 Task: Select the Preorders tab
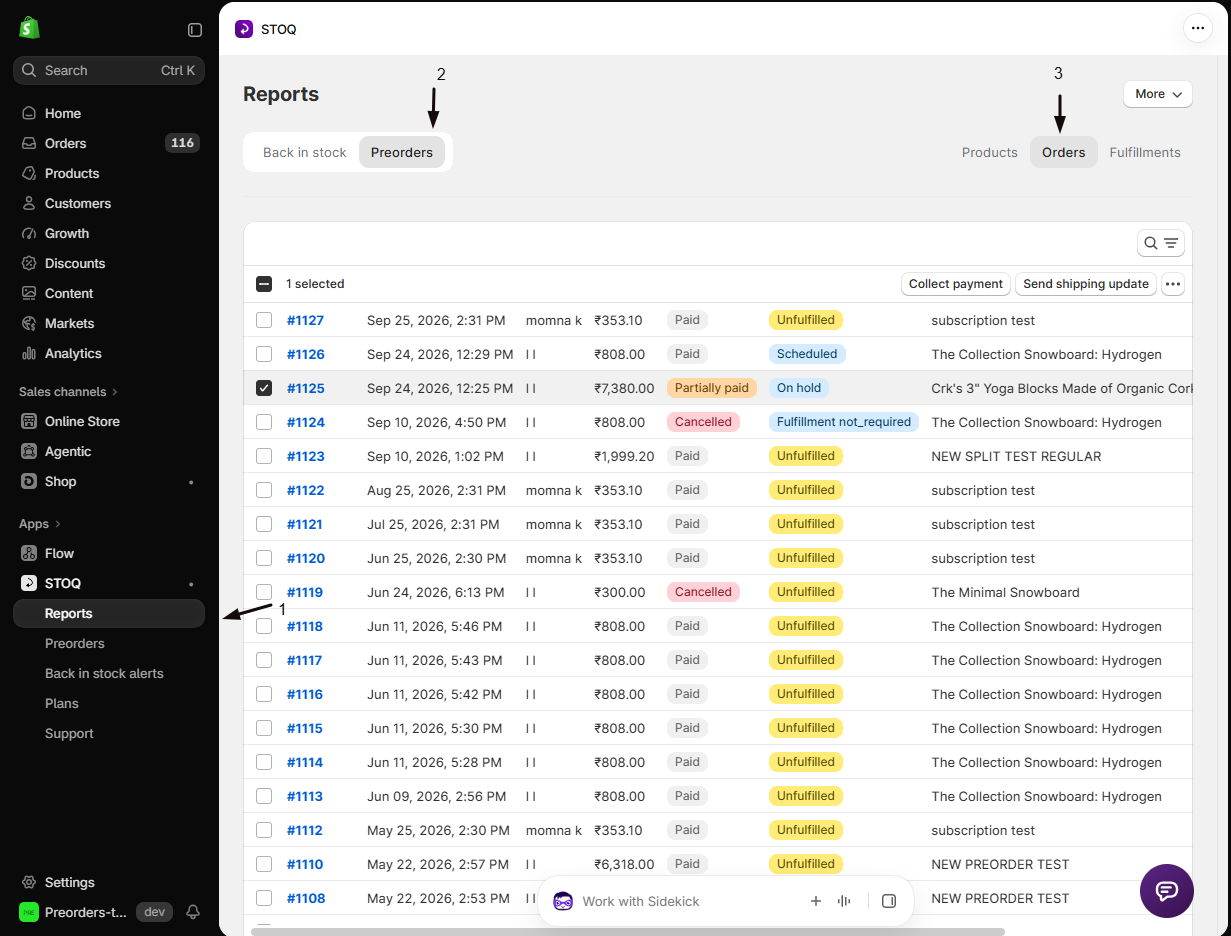[402, 152]
